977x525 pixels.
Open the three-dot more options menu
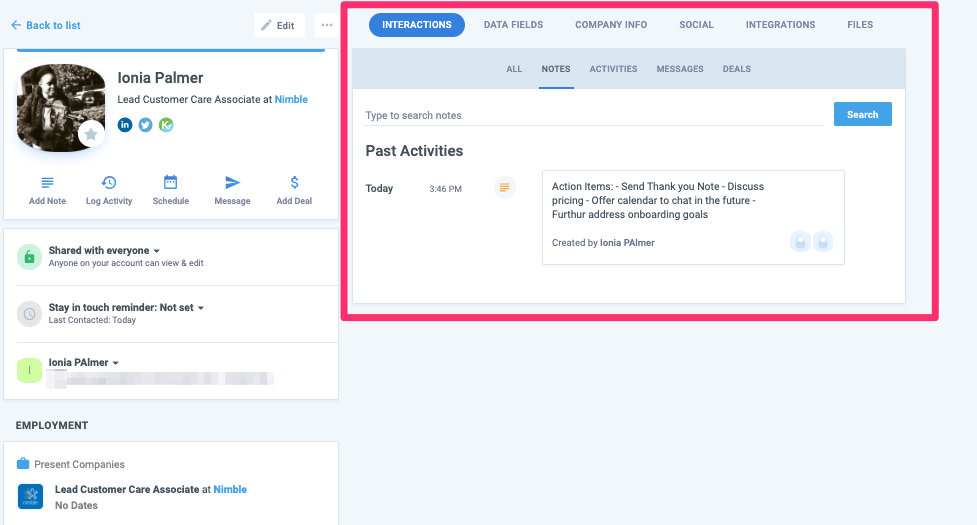(x=327, y=25)
